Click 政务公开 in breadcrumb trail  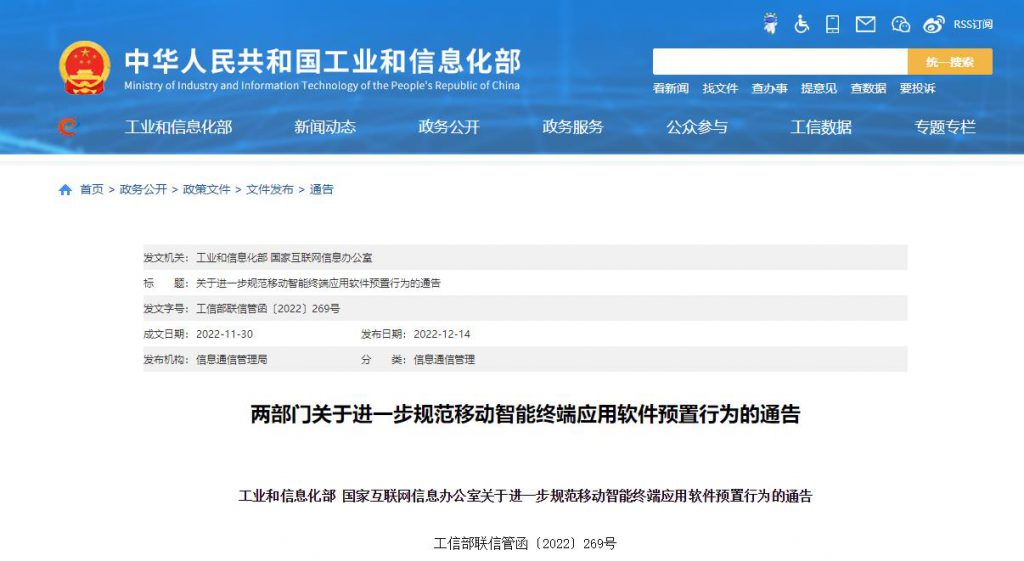point(143,189)
